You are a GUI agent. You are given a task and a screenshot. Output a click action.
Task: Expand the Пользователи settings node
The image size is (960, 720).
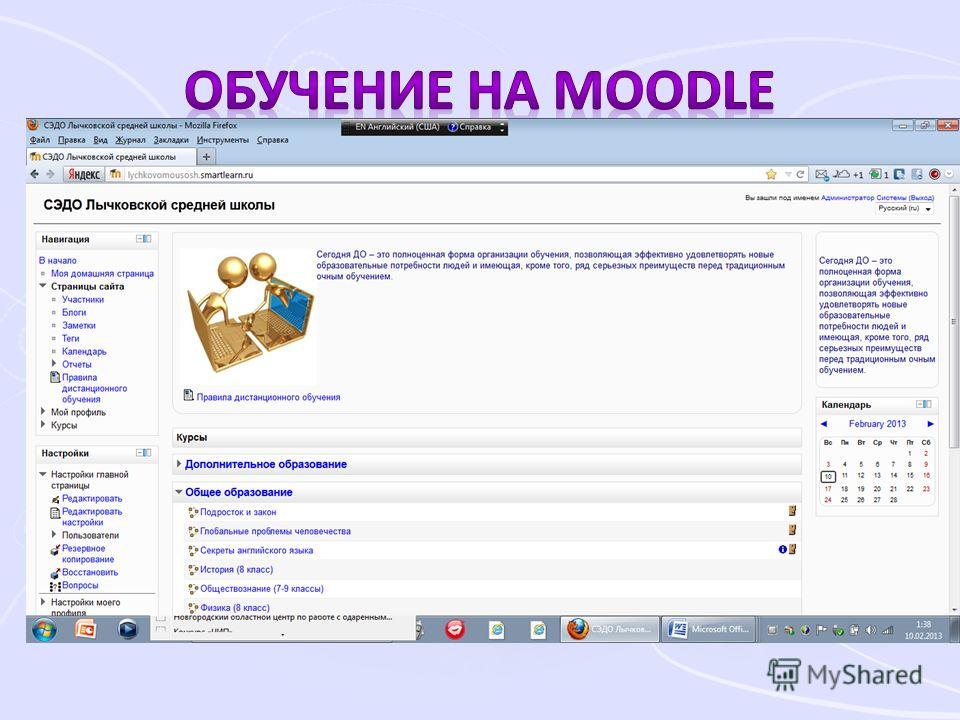(x=54, y=534)
